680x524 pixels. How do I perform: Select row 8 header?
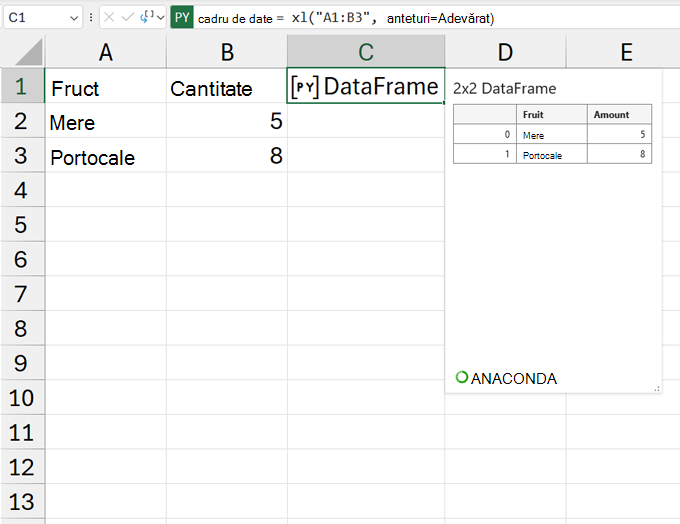coord(23,328)
